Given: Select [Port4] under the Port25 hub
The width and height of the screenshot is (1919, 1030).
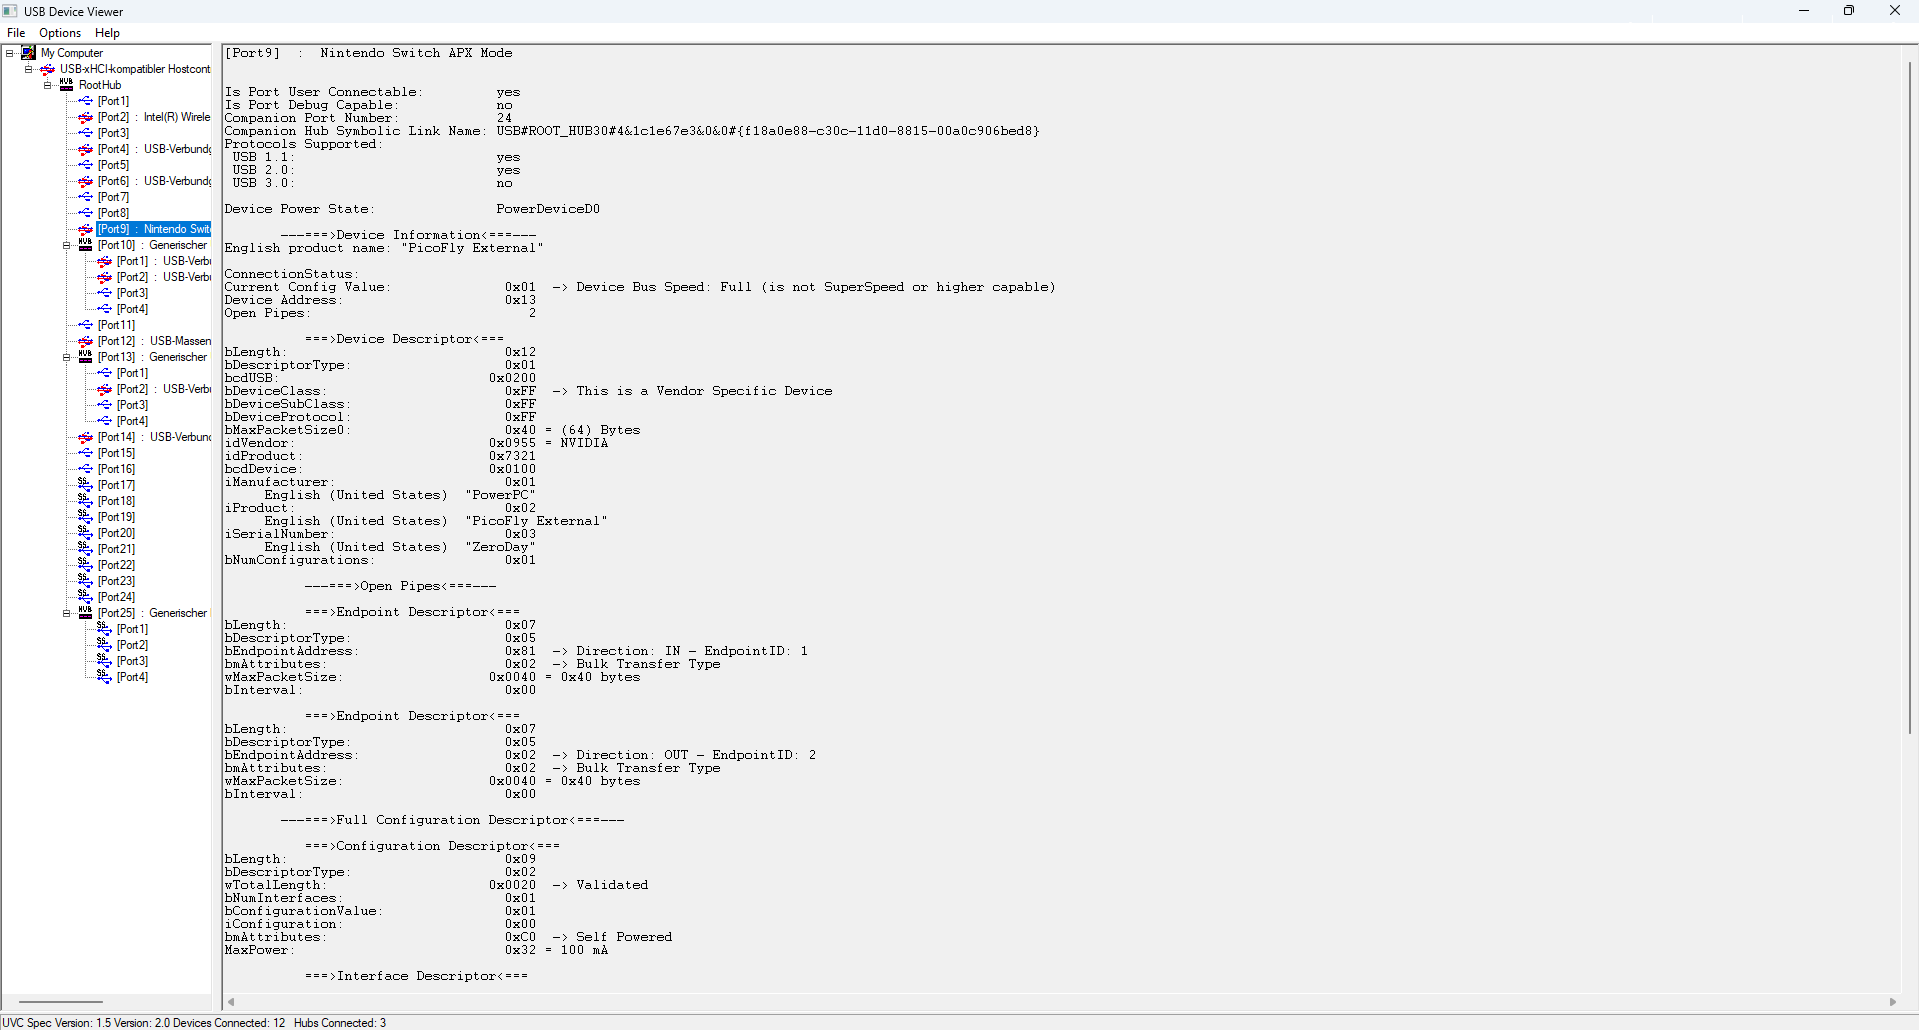Looking at the screenshot, I should (x=132, y=677).
